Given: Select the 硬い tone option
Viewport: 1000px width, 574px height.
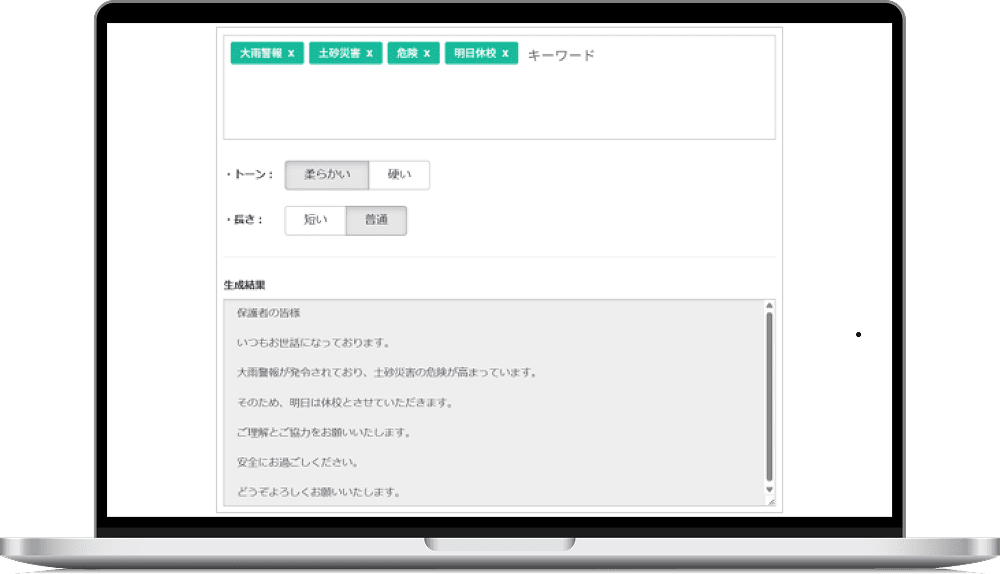Looking at the screenshot, I should click(x=399, y=175).
